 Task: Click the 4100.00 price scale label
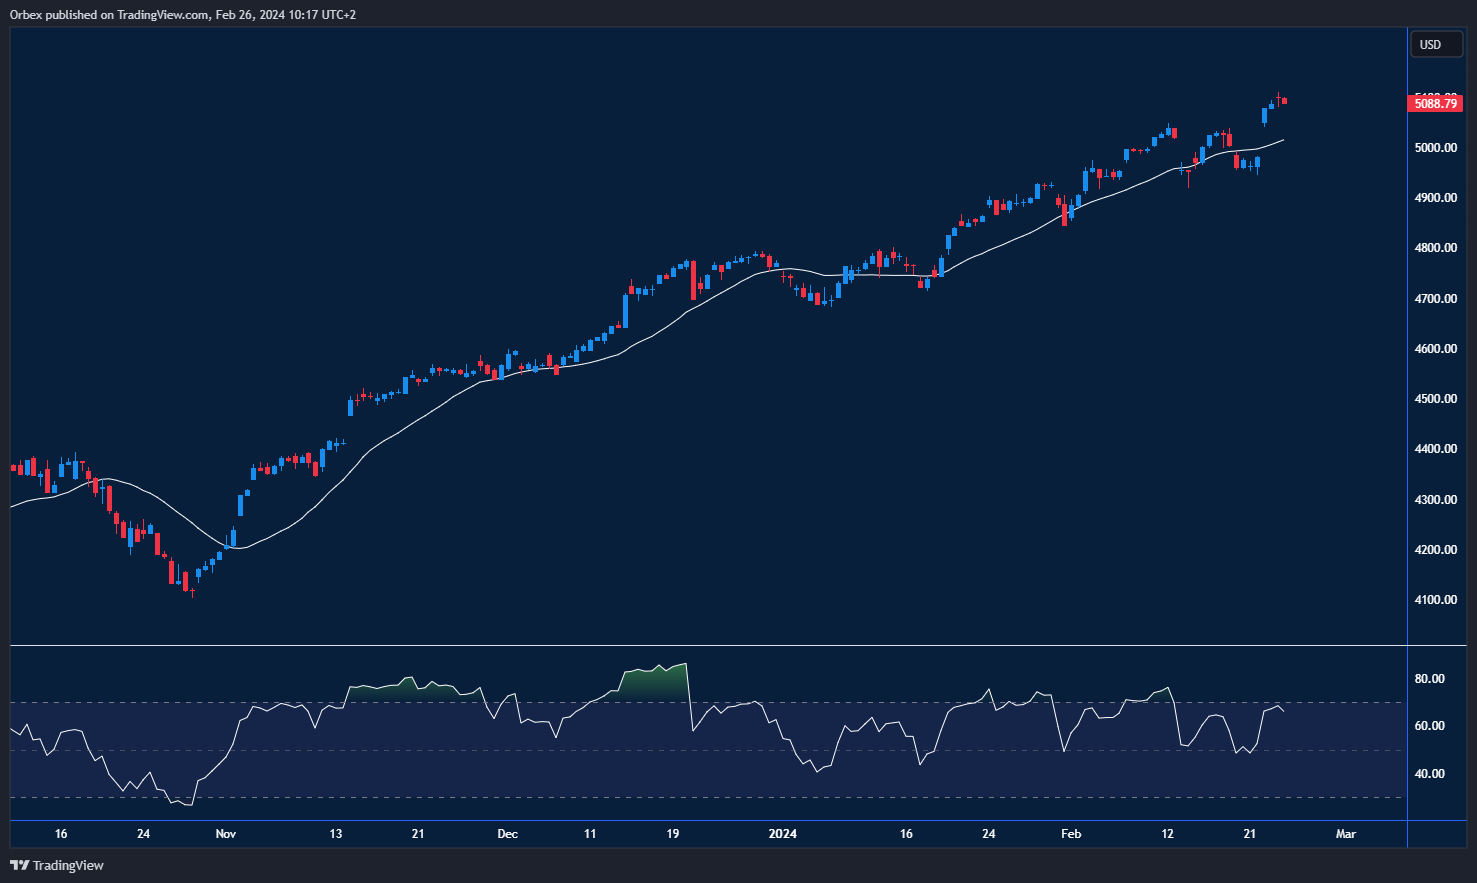coord(1438,599)
